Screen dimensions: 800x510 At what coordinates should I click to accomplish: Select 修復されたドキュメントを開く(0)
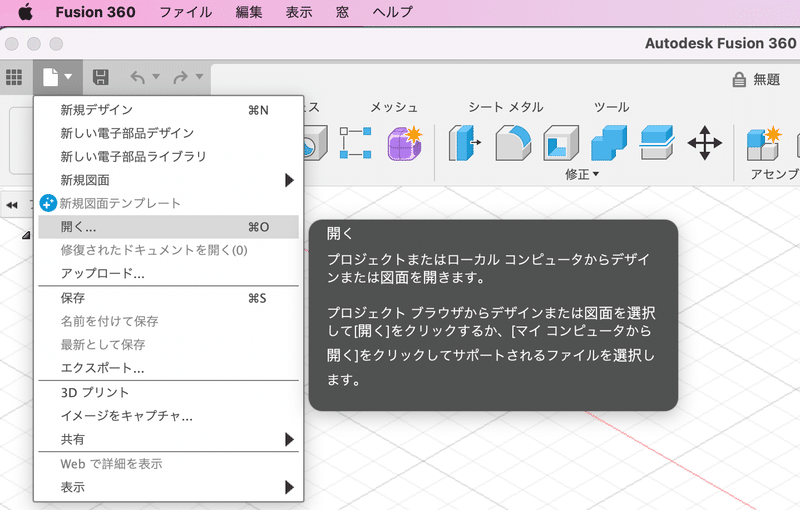(168, 250)
